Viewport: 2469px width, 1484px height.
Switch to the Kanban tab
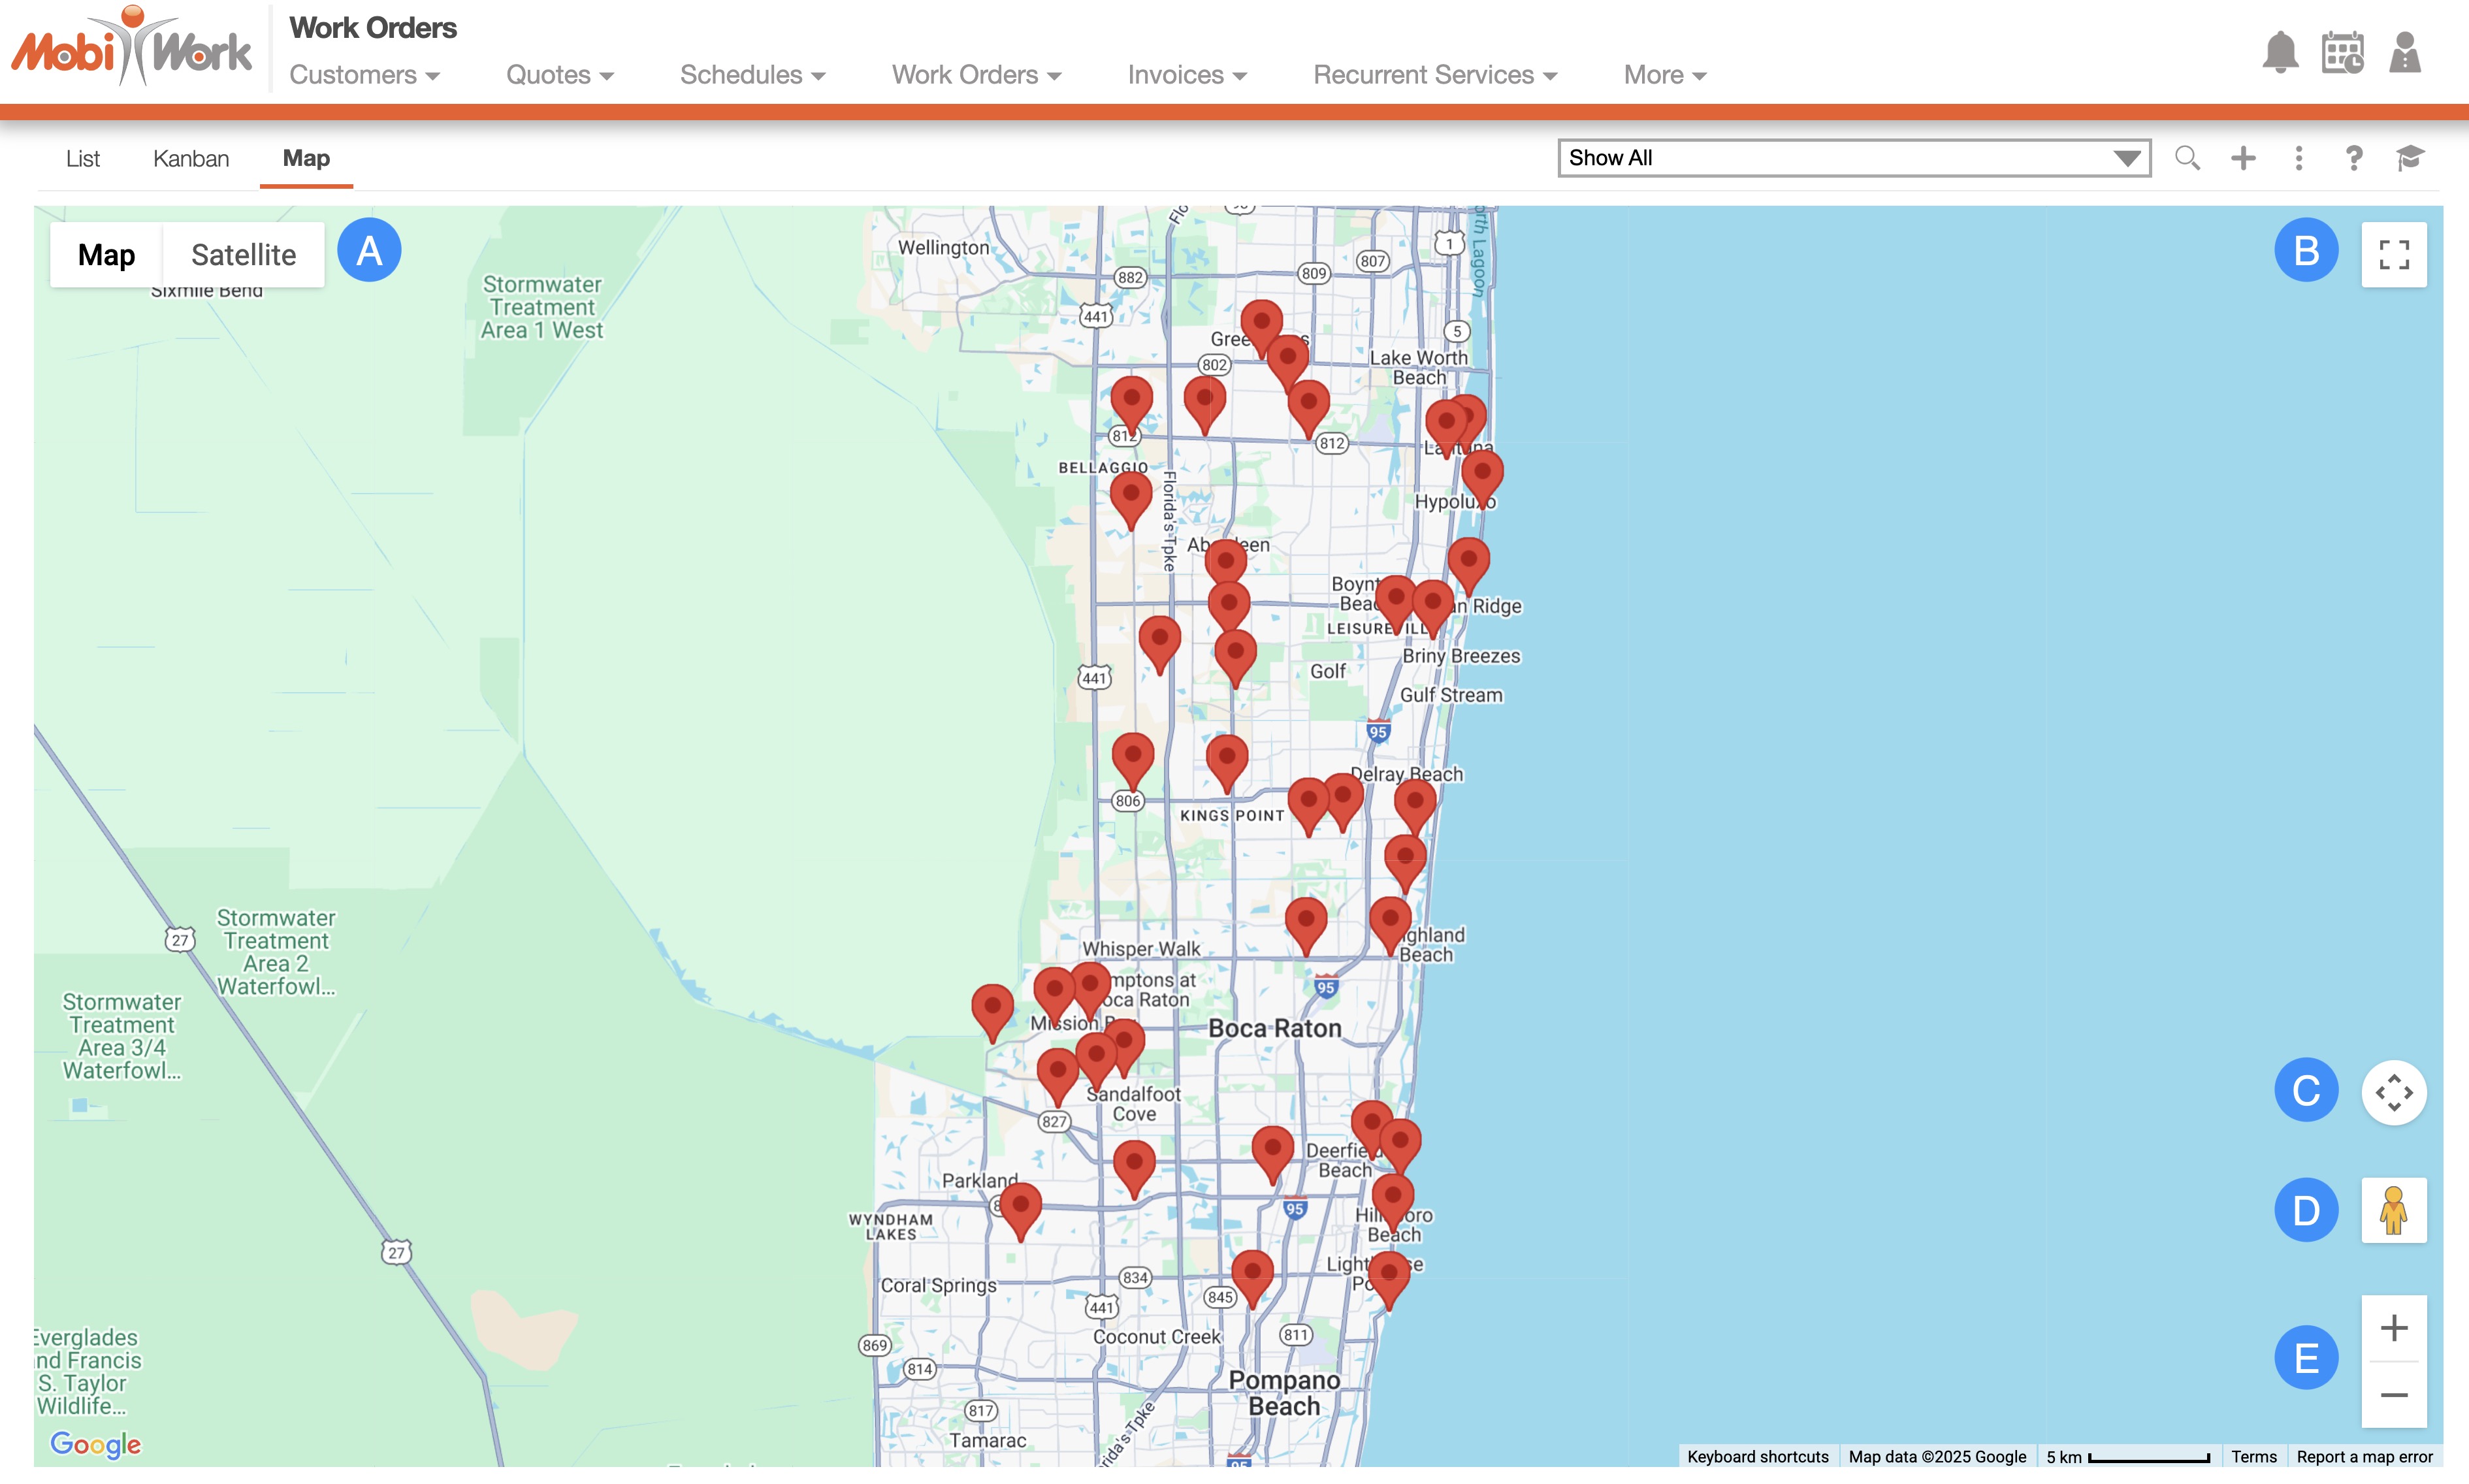(x=191, y=158)
